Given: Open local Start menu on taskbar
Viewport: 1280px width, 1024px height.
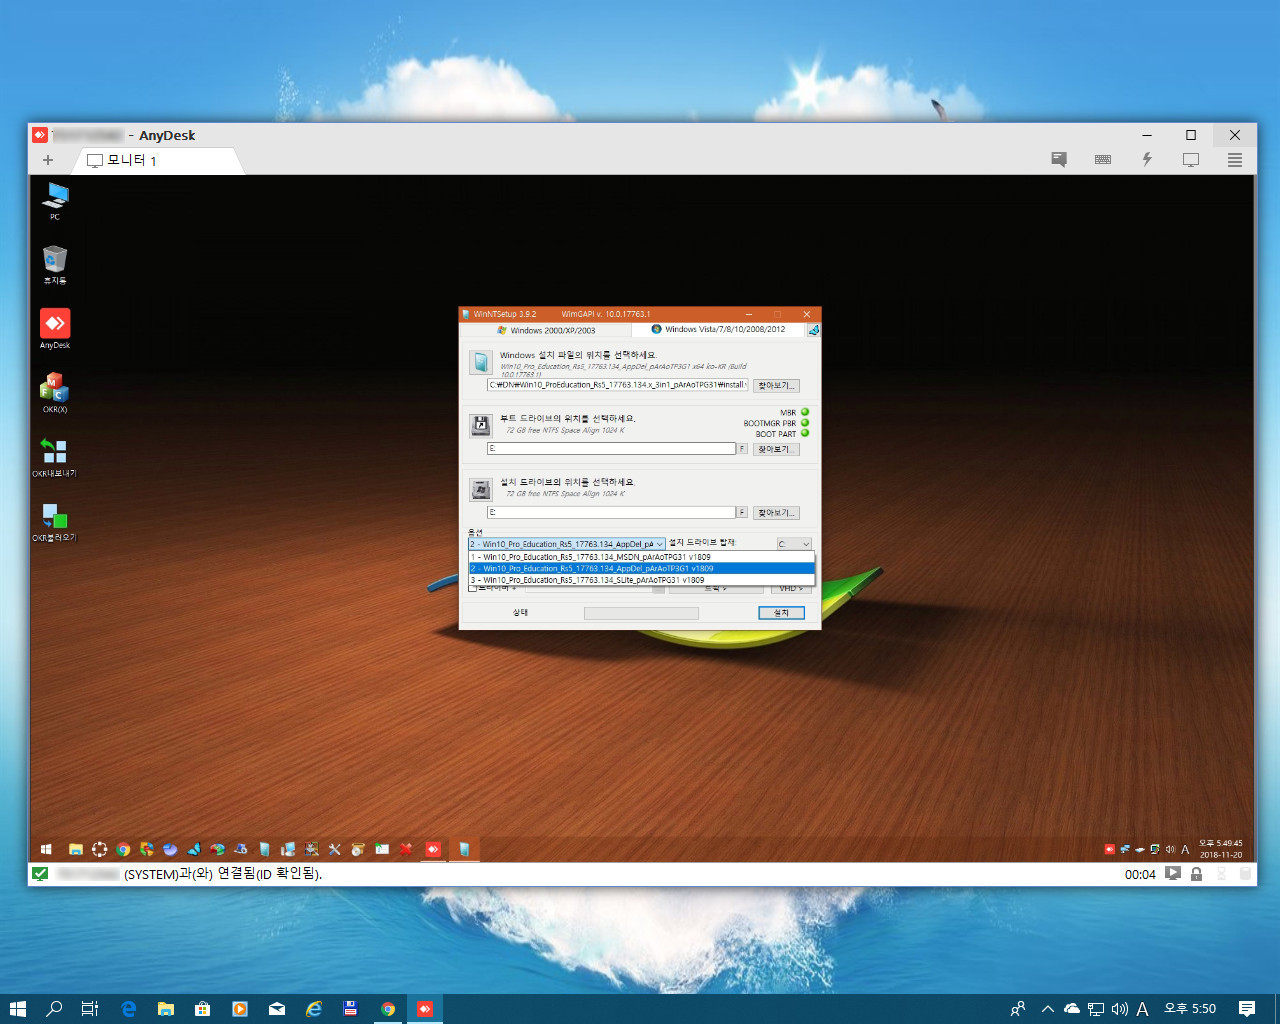Looking at the screenshot, I should tap(17, 1009).
